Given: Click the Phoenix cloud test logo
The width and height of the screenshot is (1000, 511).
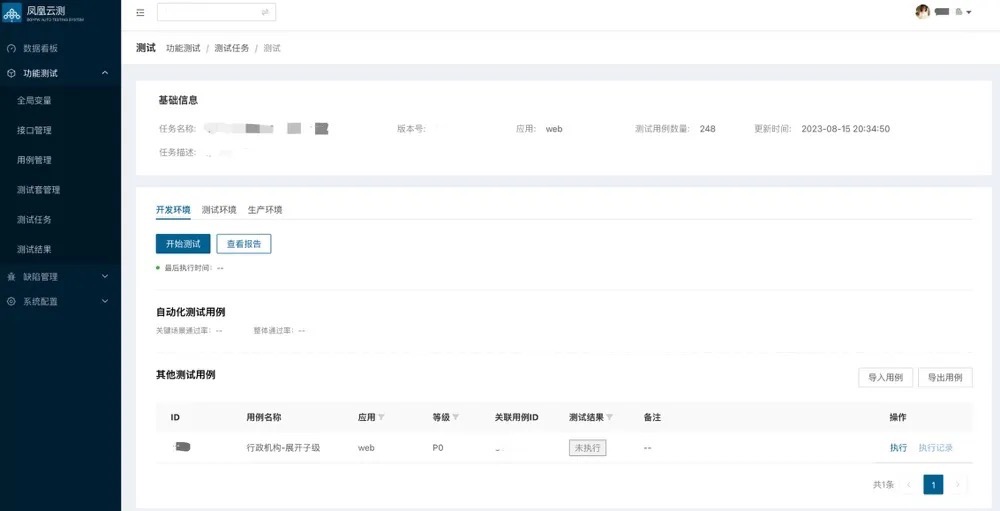Looking at the screenshot, I should point(43,13).
